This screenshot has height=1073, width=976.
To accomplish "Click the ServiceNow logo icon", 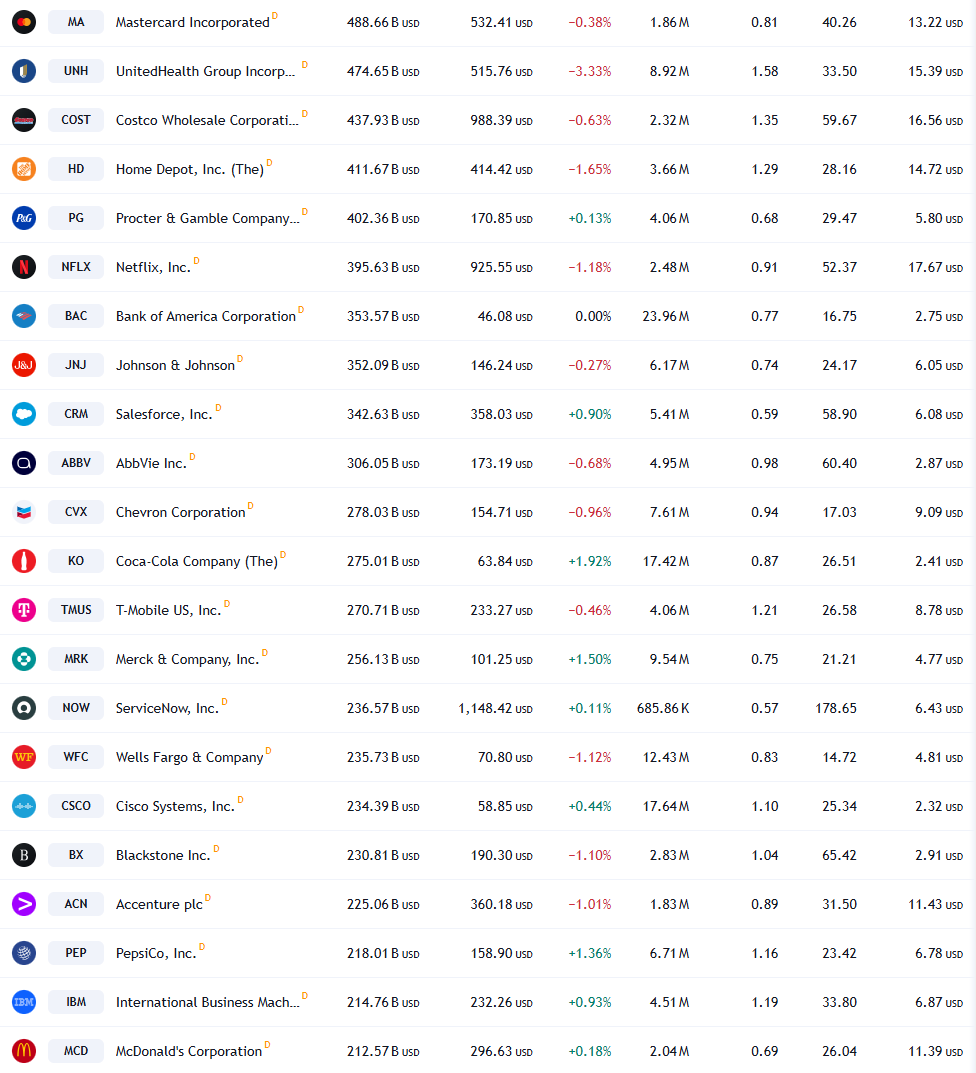I will [24, 708].
